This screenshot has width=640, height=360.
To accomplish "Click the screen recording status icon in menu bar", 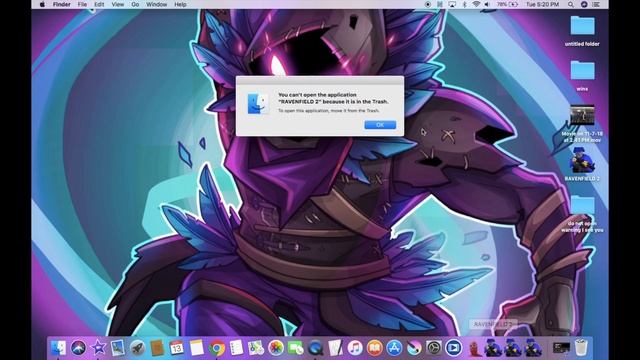I will 427,4.
